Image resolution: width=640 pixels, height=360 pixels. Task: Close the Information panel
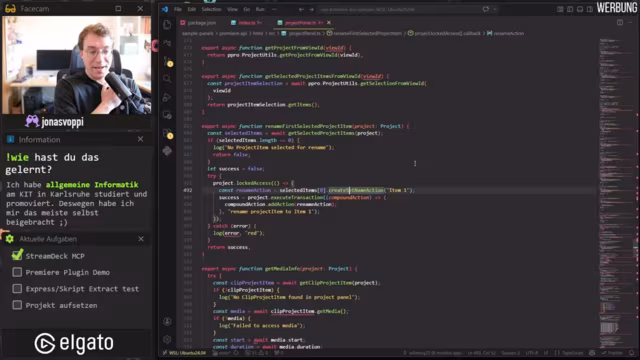point(140,139)
